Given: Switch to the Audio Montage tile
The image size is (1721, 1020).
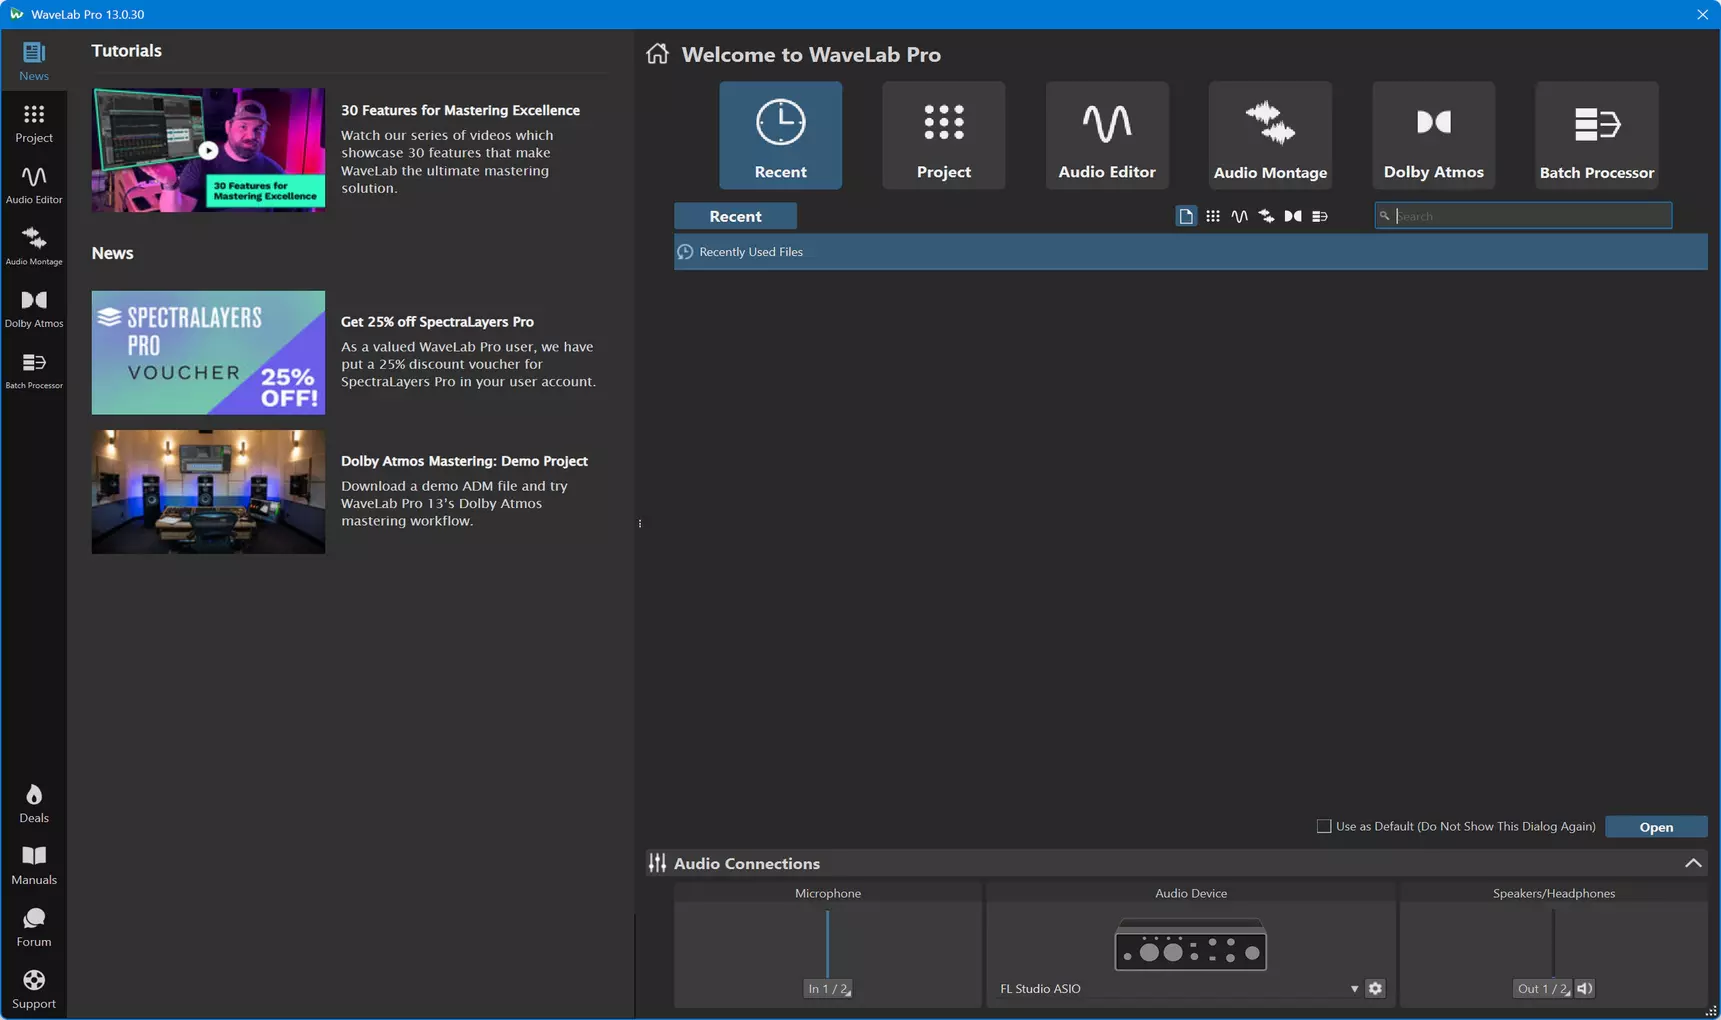Looking at the screenshot, I should tap(1270, 135).
